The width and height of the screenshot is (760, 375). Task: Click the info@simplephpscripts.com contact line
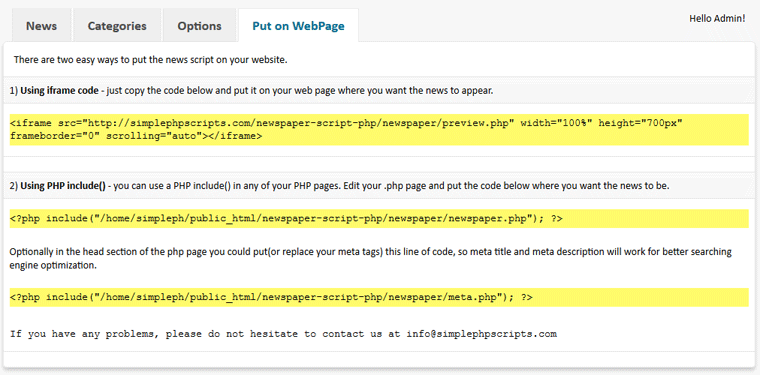(284, 334)
